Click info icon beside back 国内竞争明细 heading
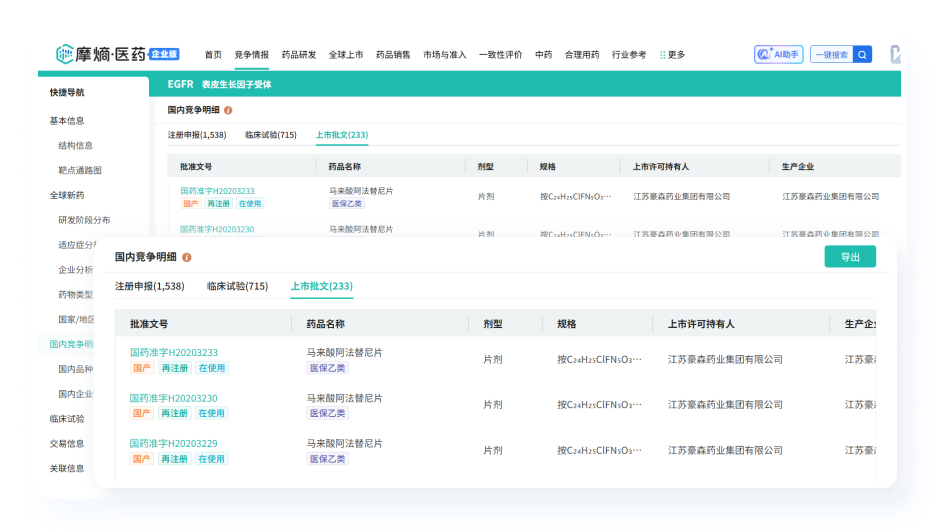Viewport: 940px width, 532px height. pyautogui.click(x=228, y=110)
